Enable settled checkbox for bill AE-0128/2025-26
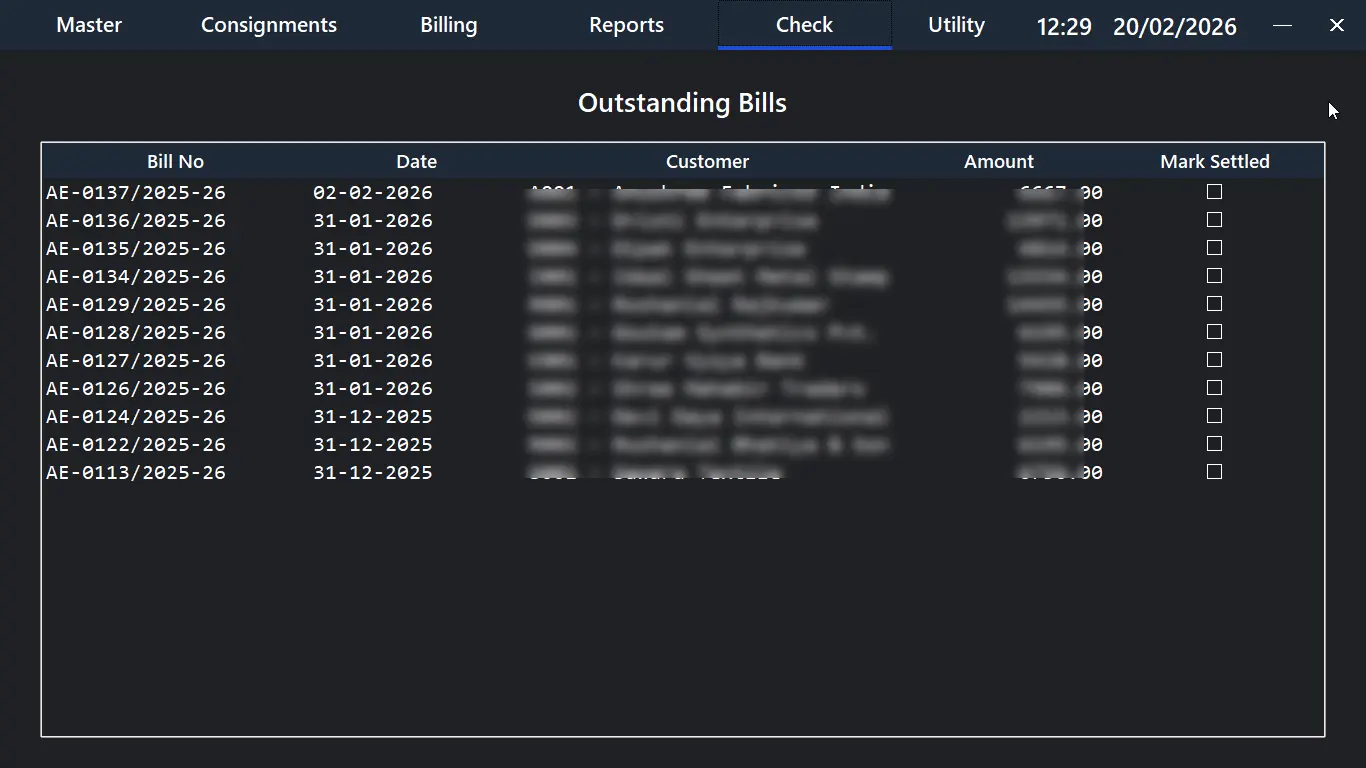This screenshot has height=768, width=1366. click(1214, 332)
